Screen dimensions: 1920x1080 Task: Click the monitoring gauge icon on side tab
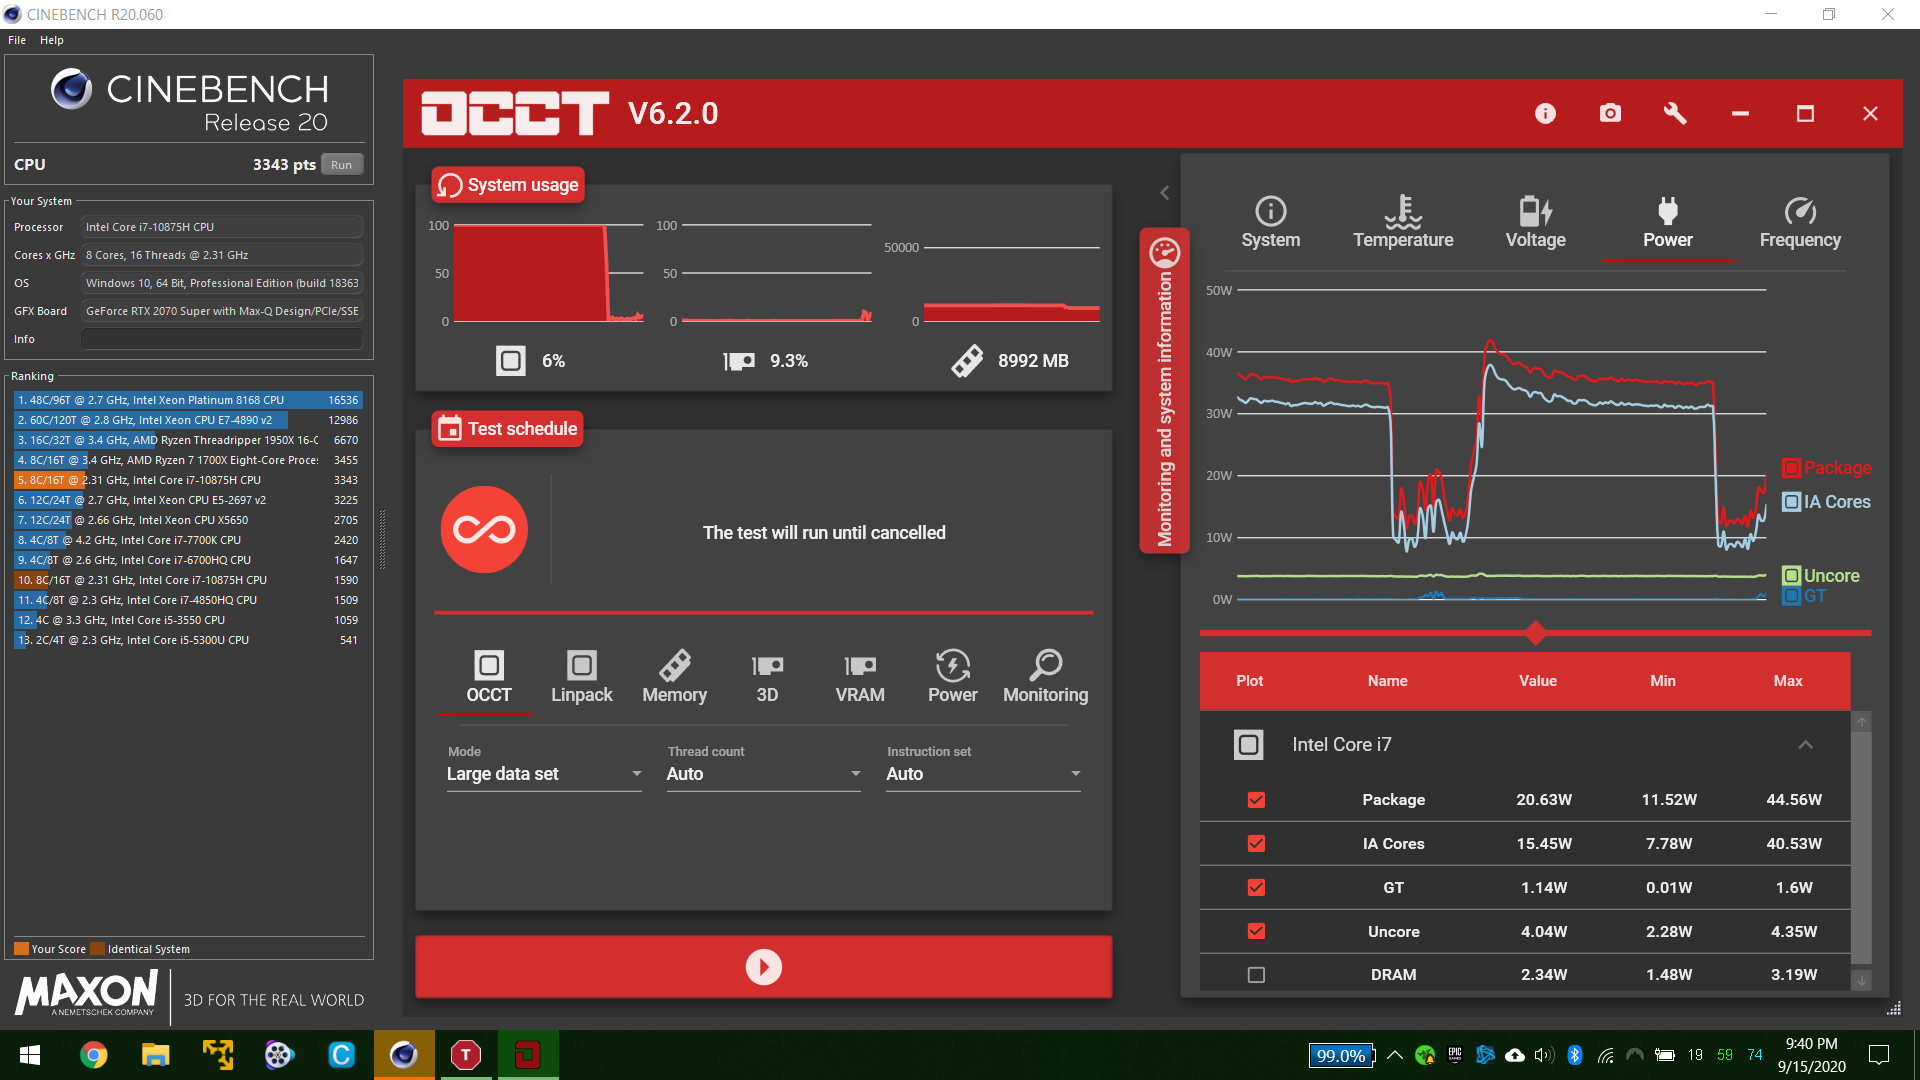pos(1164,252)
